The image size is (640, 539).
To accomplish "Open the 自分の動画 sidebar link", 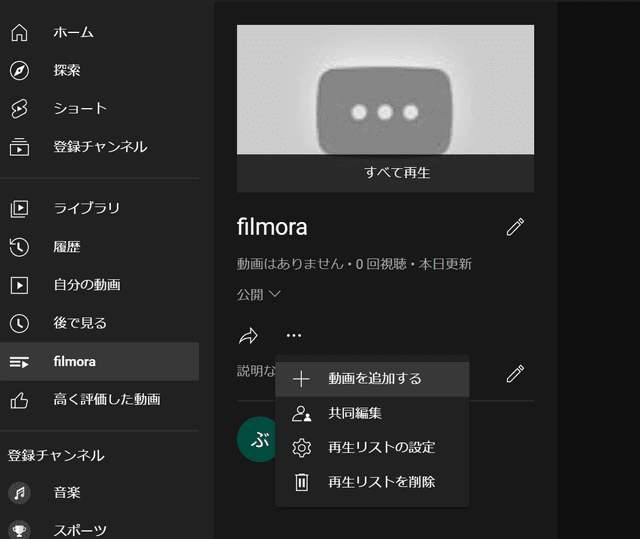I will coord(100,285).
